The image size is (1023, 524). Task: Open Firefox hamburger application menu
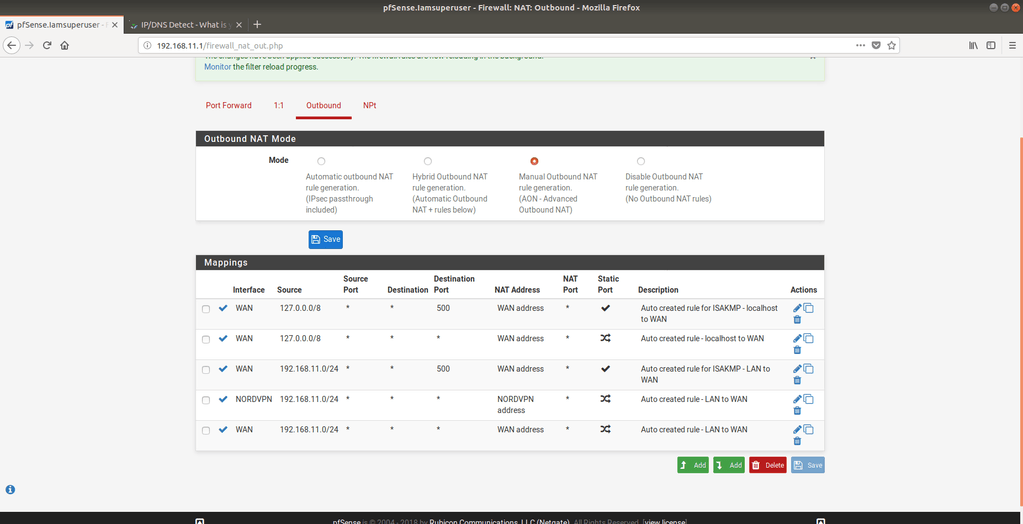(x=1010, y=45)
